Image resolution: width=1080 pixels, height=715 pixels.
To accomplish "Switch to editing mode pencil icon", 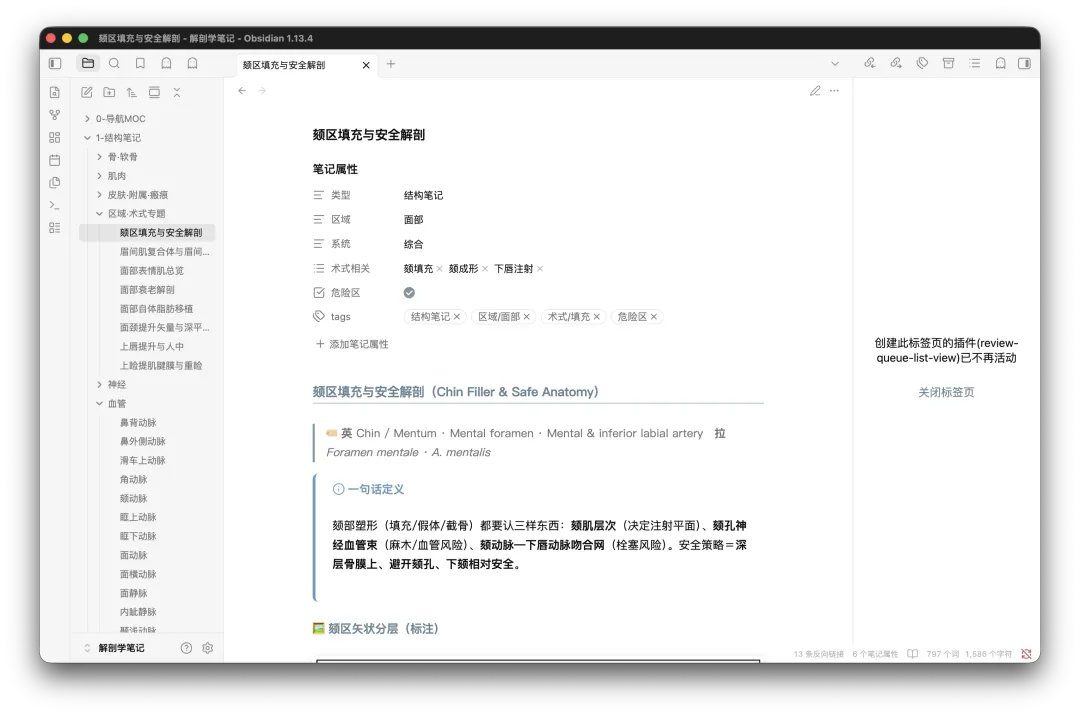I will [815, 90].
